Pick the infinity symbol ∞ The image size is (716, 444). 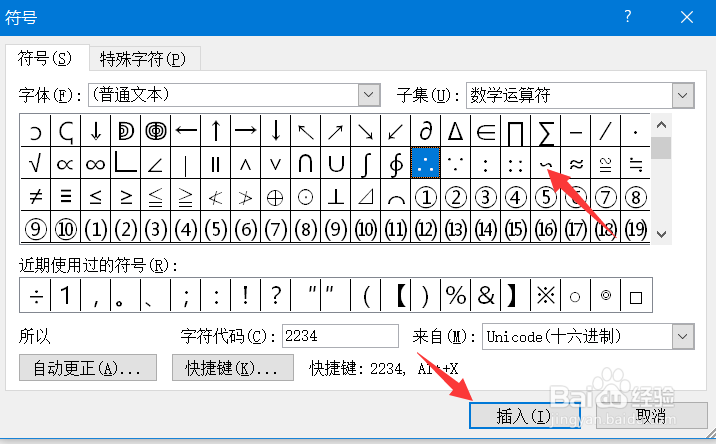pos(95,163)
